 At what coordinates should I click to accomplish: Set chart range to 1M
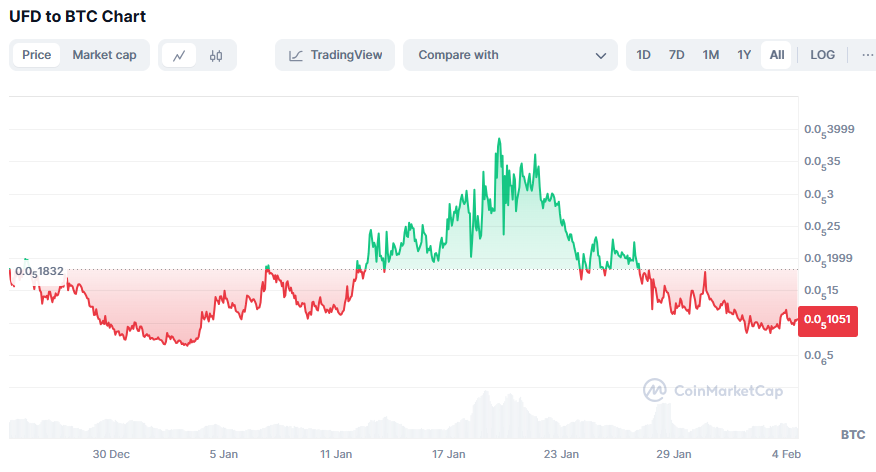711,55
